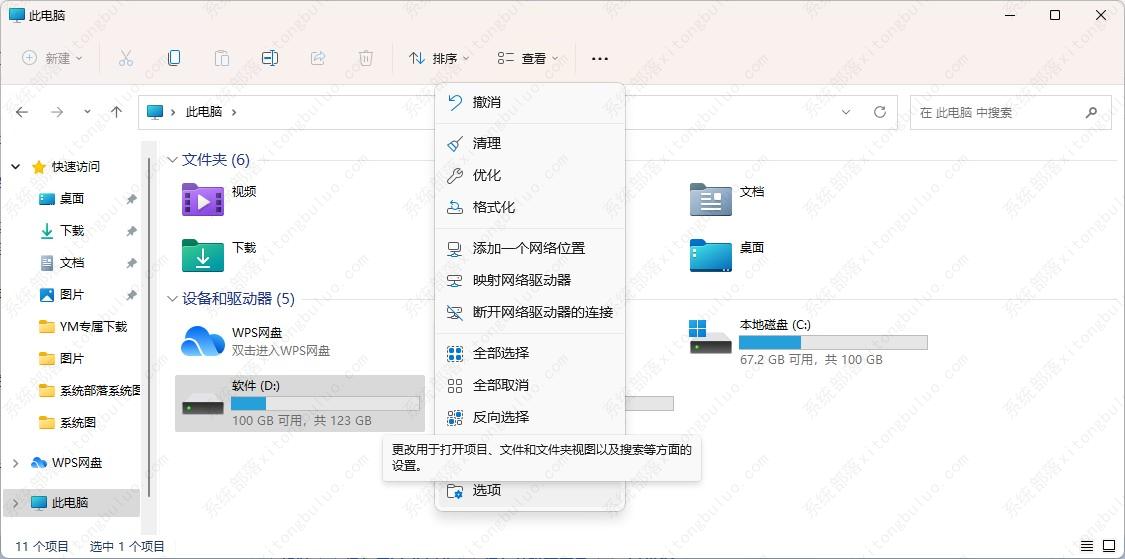Image resolution: width=1125 pixels, height=559 pixels.
Task: Go up one folder level arrow
Action: click(116, 112)
